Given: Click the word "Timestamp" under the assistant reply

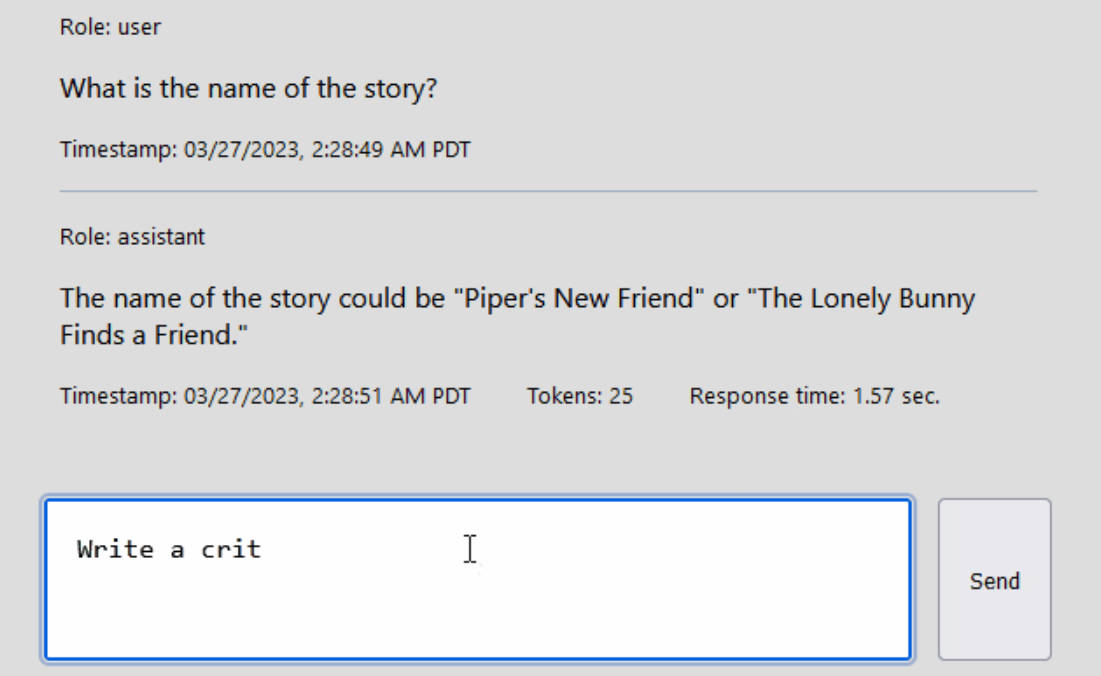Looking at the screenshot, I should 117,396.
